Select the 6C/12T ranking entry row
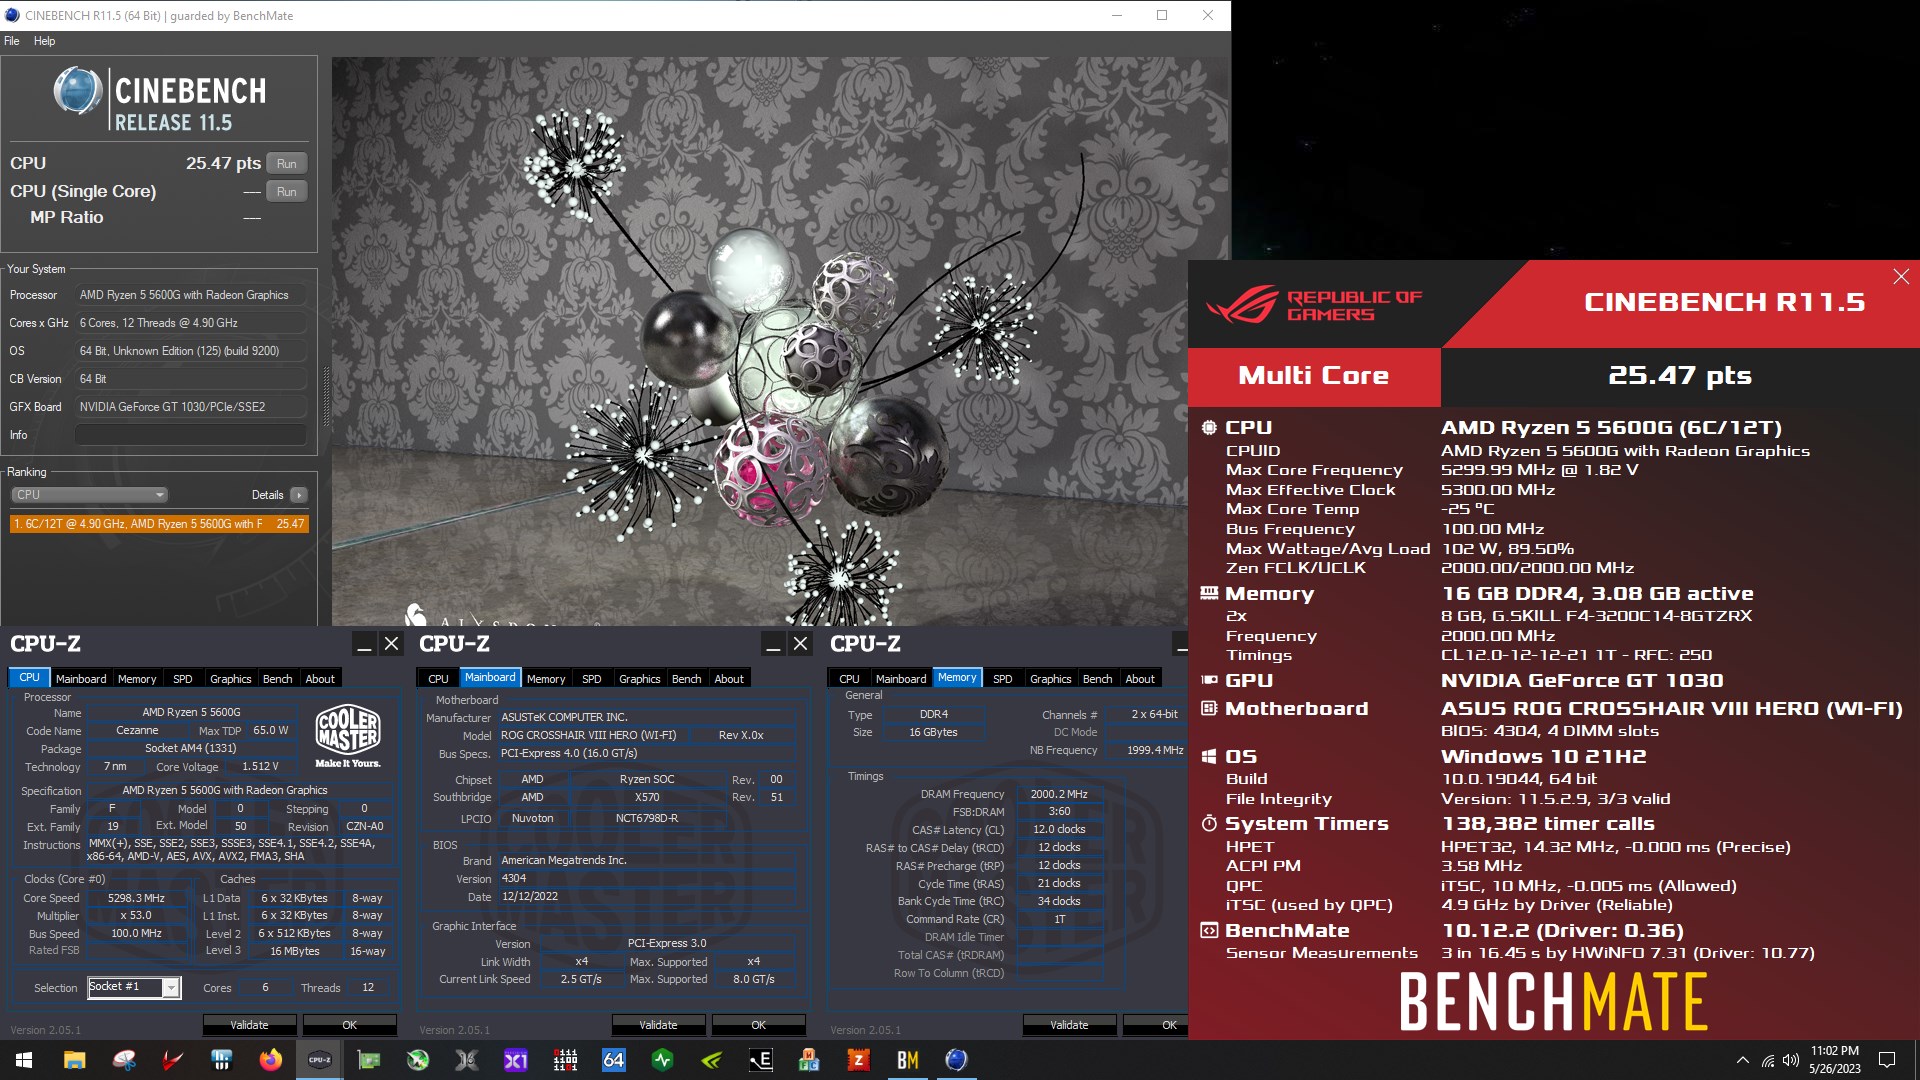 coord(159,524)
